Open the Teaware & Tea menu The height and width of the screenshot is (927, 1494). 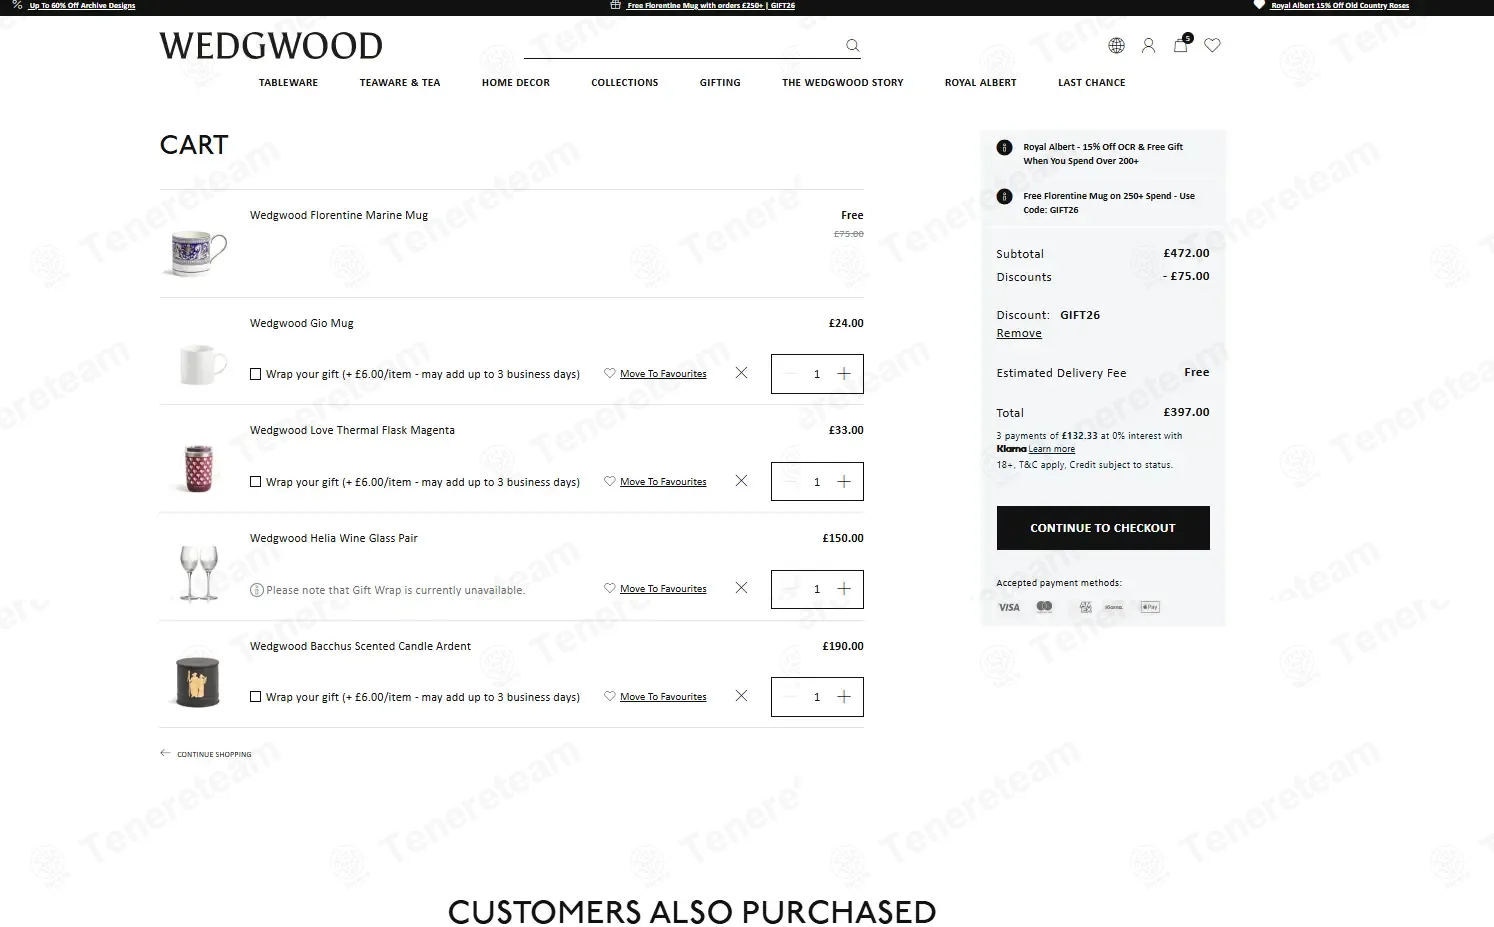(400, 83)
